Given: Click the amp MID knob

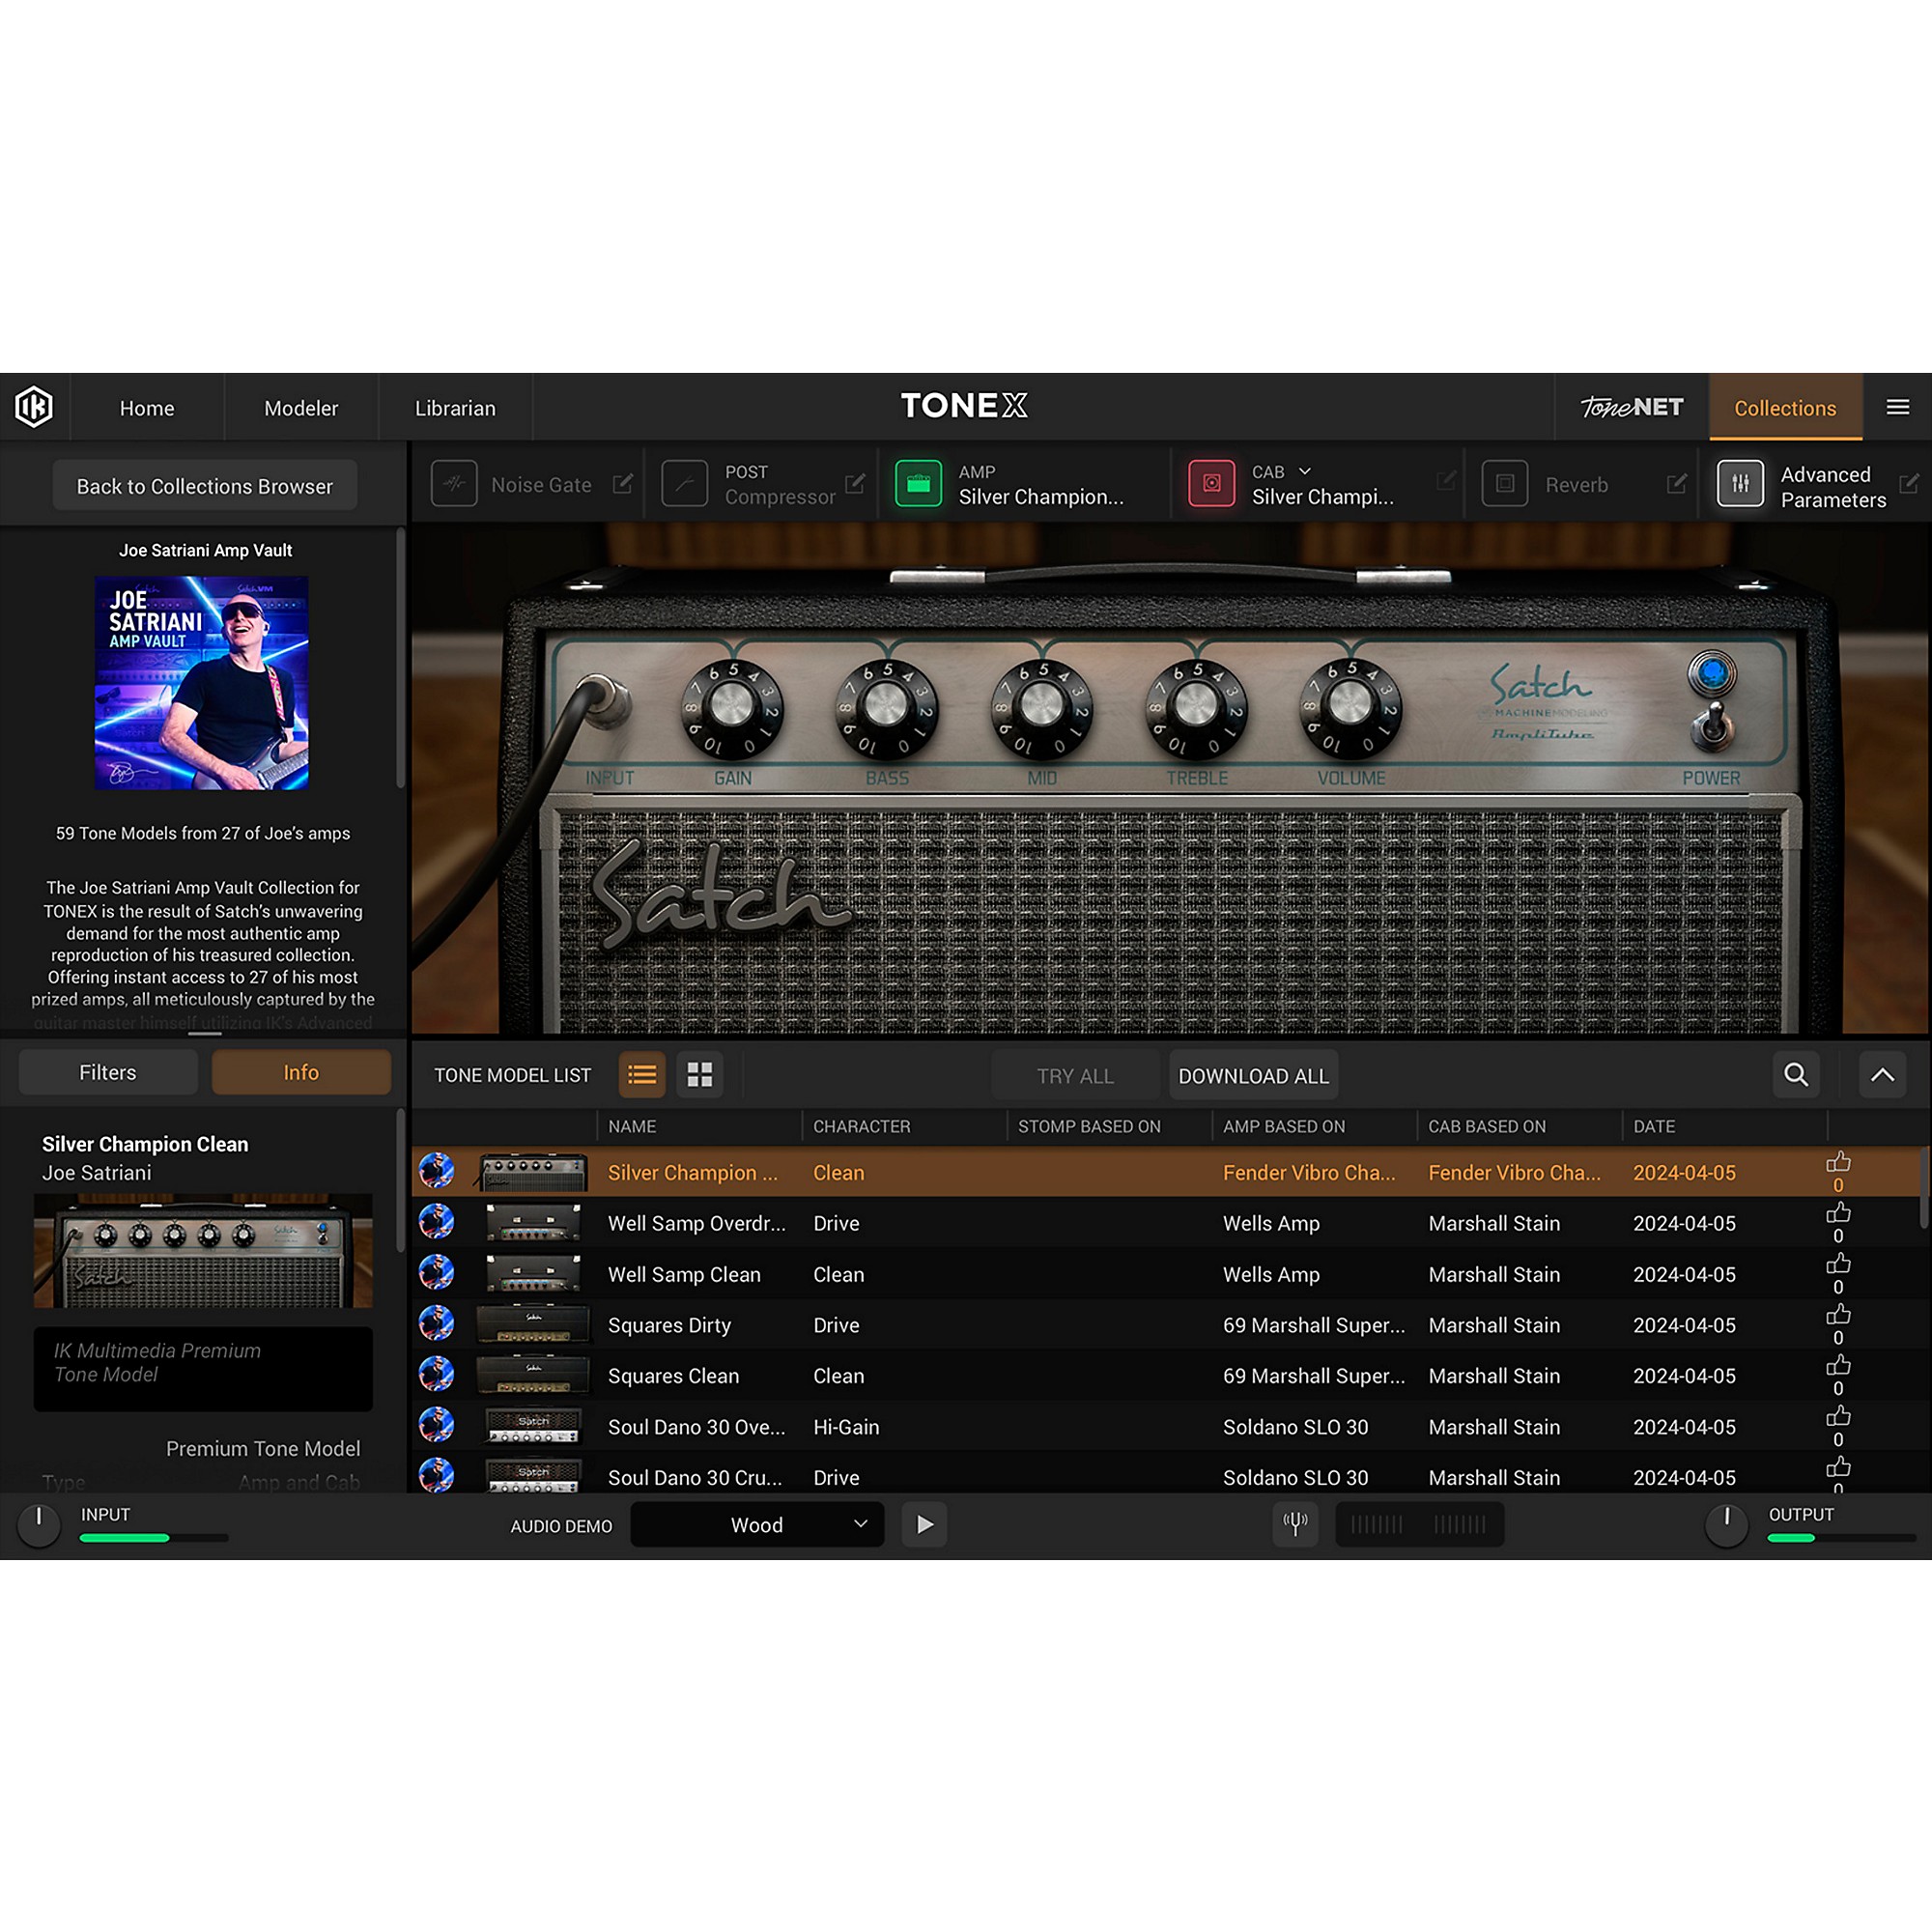Looking at the screenshot, I should point(1041,708).
